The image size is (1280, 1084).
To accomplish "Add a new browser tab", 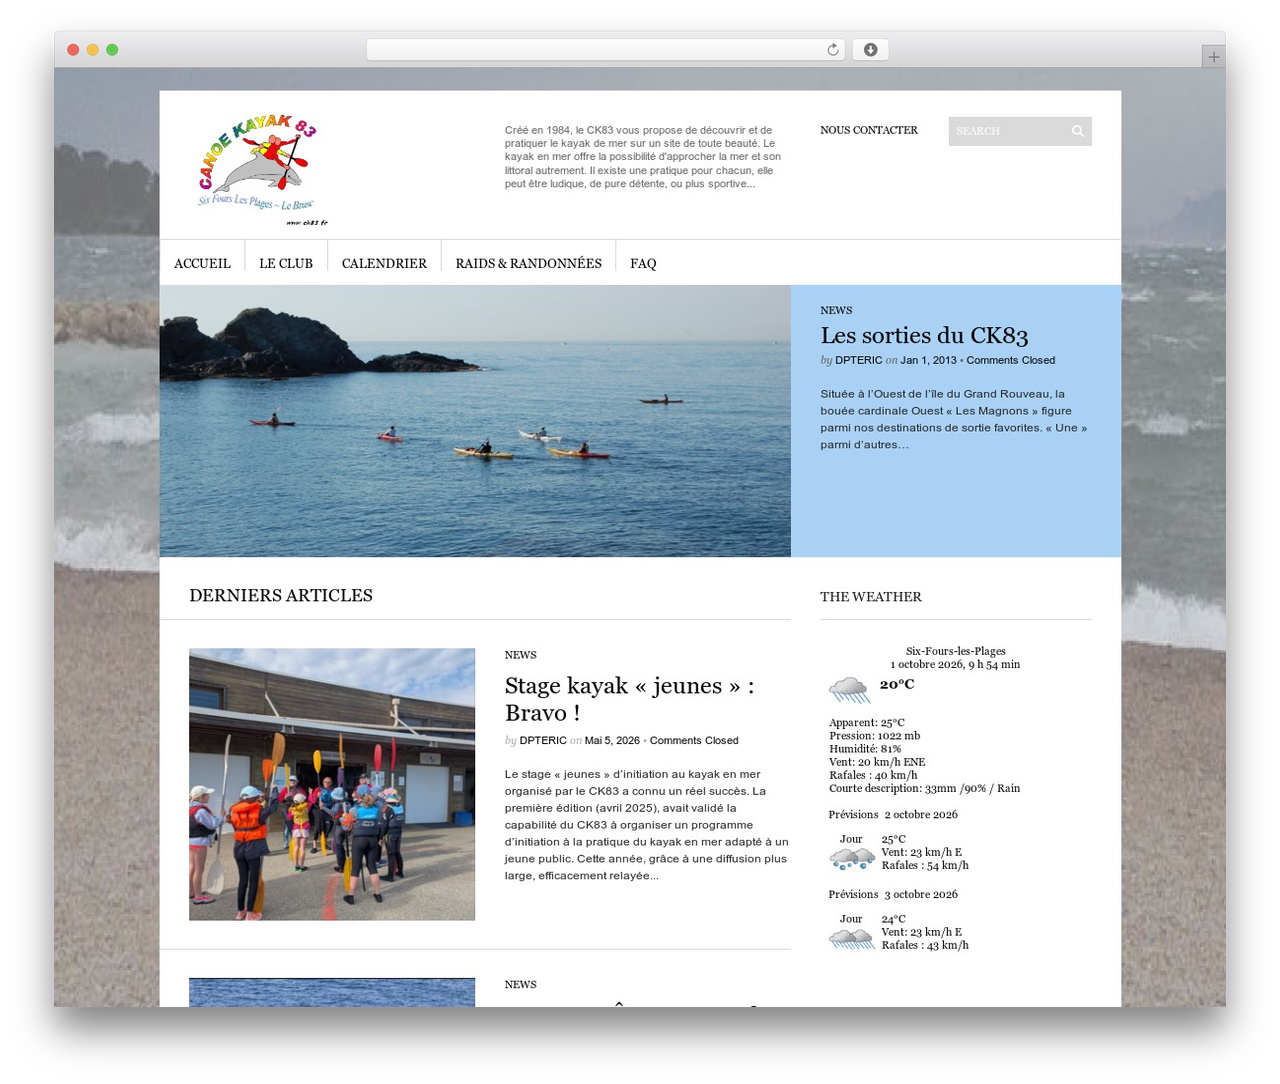I will click(1213, 57).
